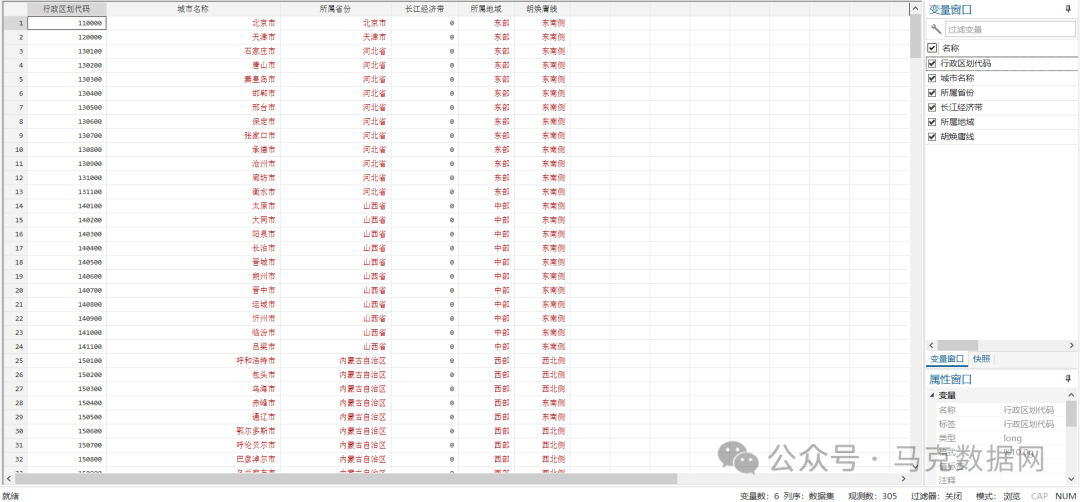Viewport: 1080px width, 502px height.
Task: Click variables list horizontal scrollbar left arrow
Action: click(x=931, y=345)
